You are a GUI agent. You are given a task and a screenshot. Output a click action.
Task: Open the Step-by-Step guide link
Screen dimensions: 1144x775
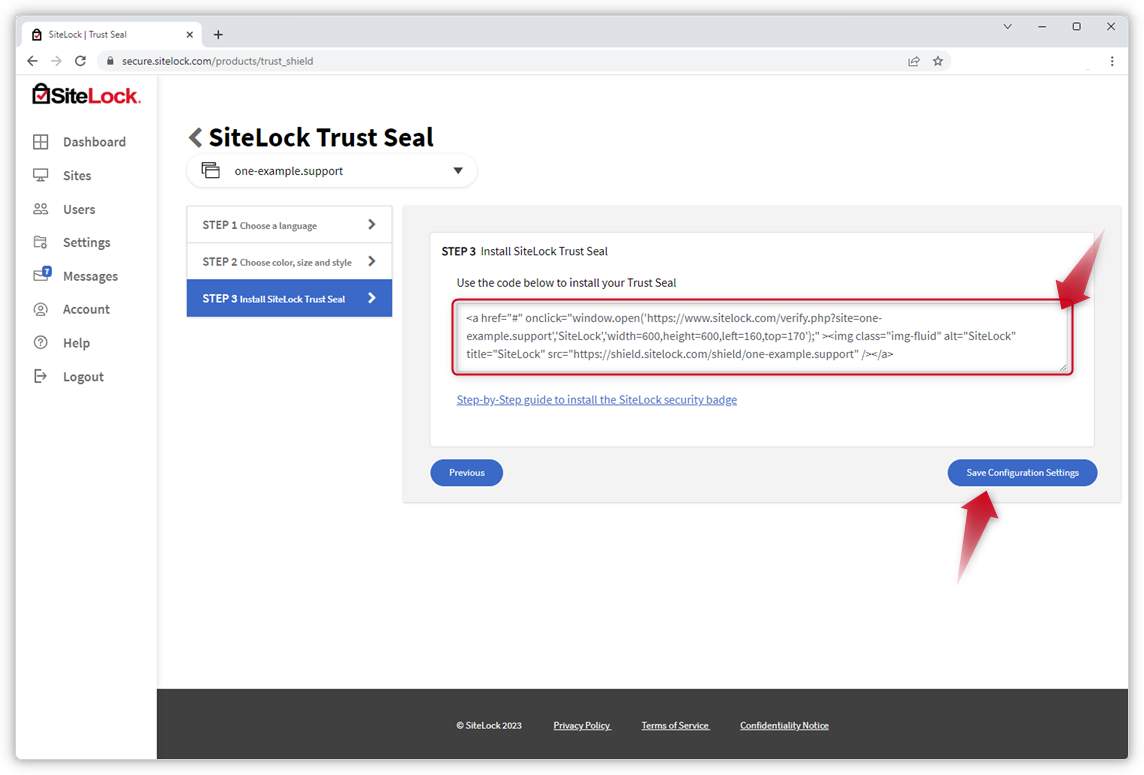point(596,399)
